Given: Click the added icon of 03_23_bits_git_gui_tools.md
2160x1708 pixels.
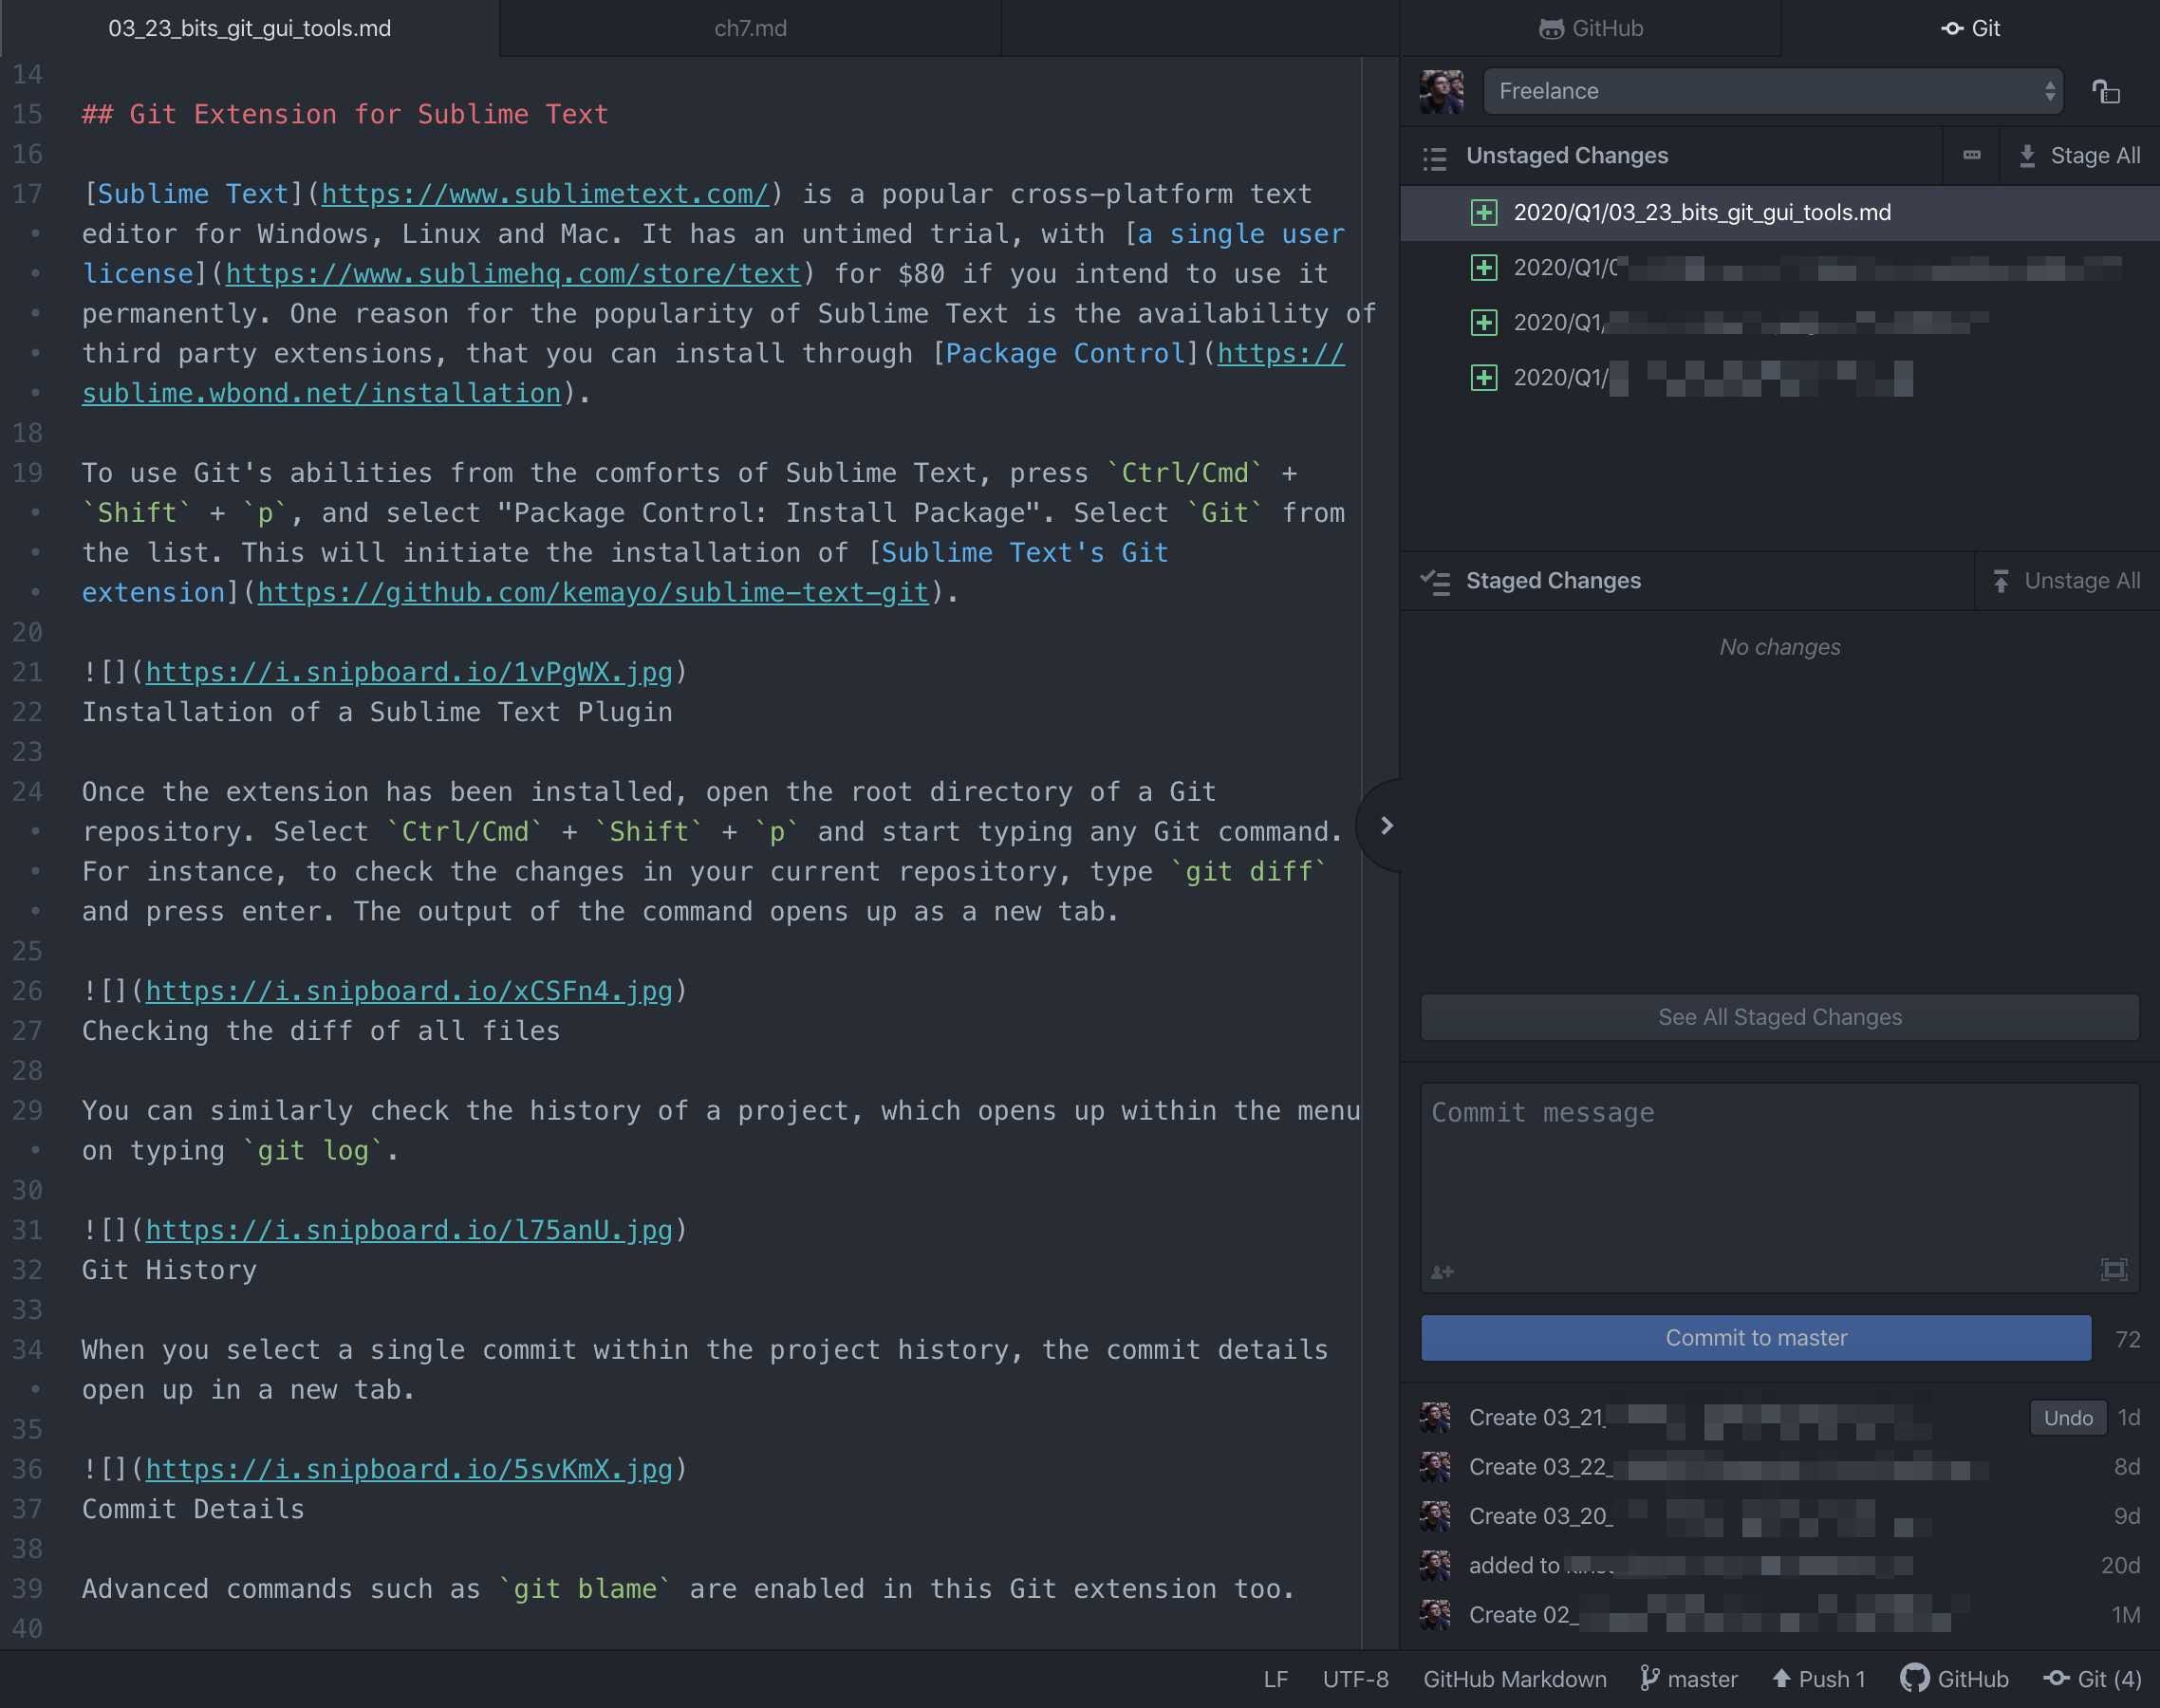Looking at the screenshot, I should (1484, 212).
